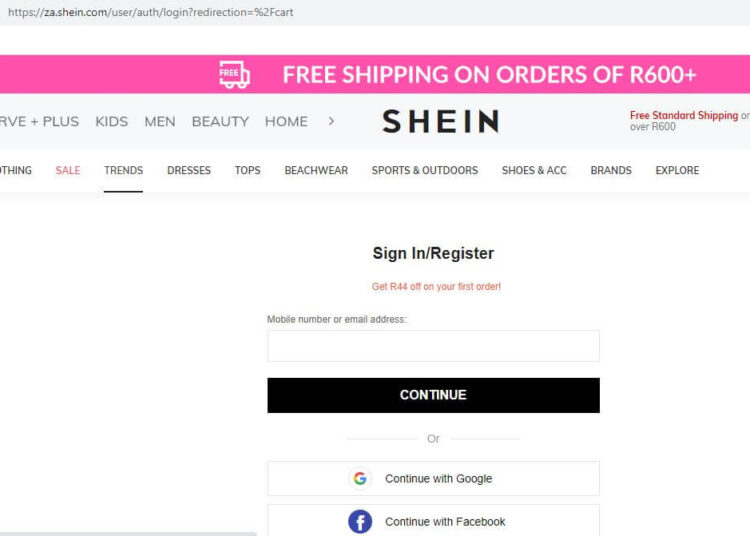Image resolution: width=750 pixels, height=536 pixels.
Task: Go to the Tops section
Action: [248, 171]
